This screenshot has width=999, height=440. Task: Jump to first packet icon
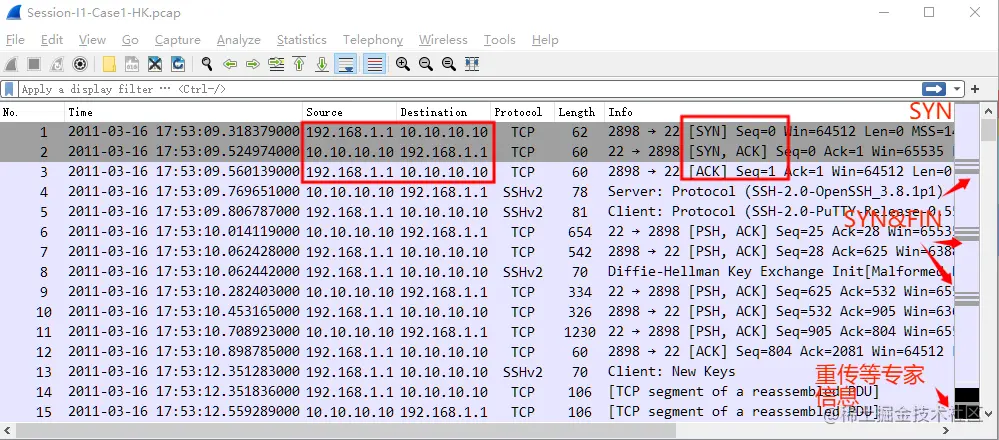point(299,64)
